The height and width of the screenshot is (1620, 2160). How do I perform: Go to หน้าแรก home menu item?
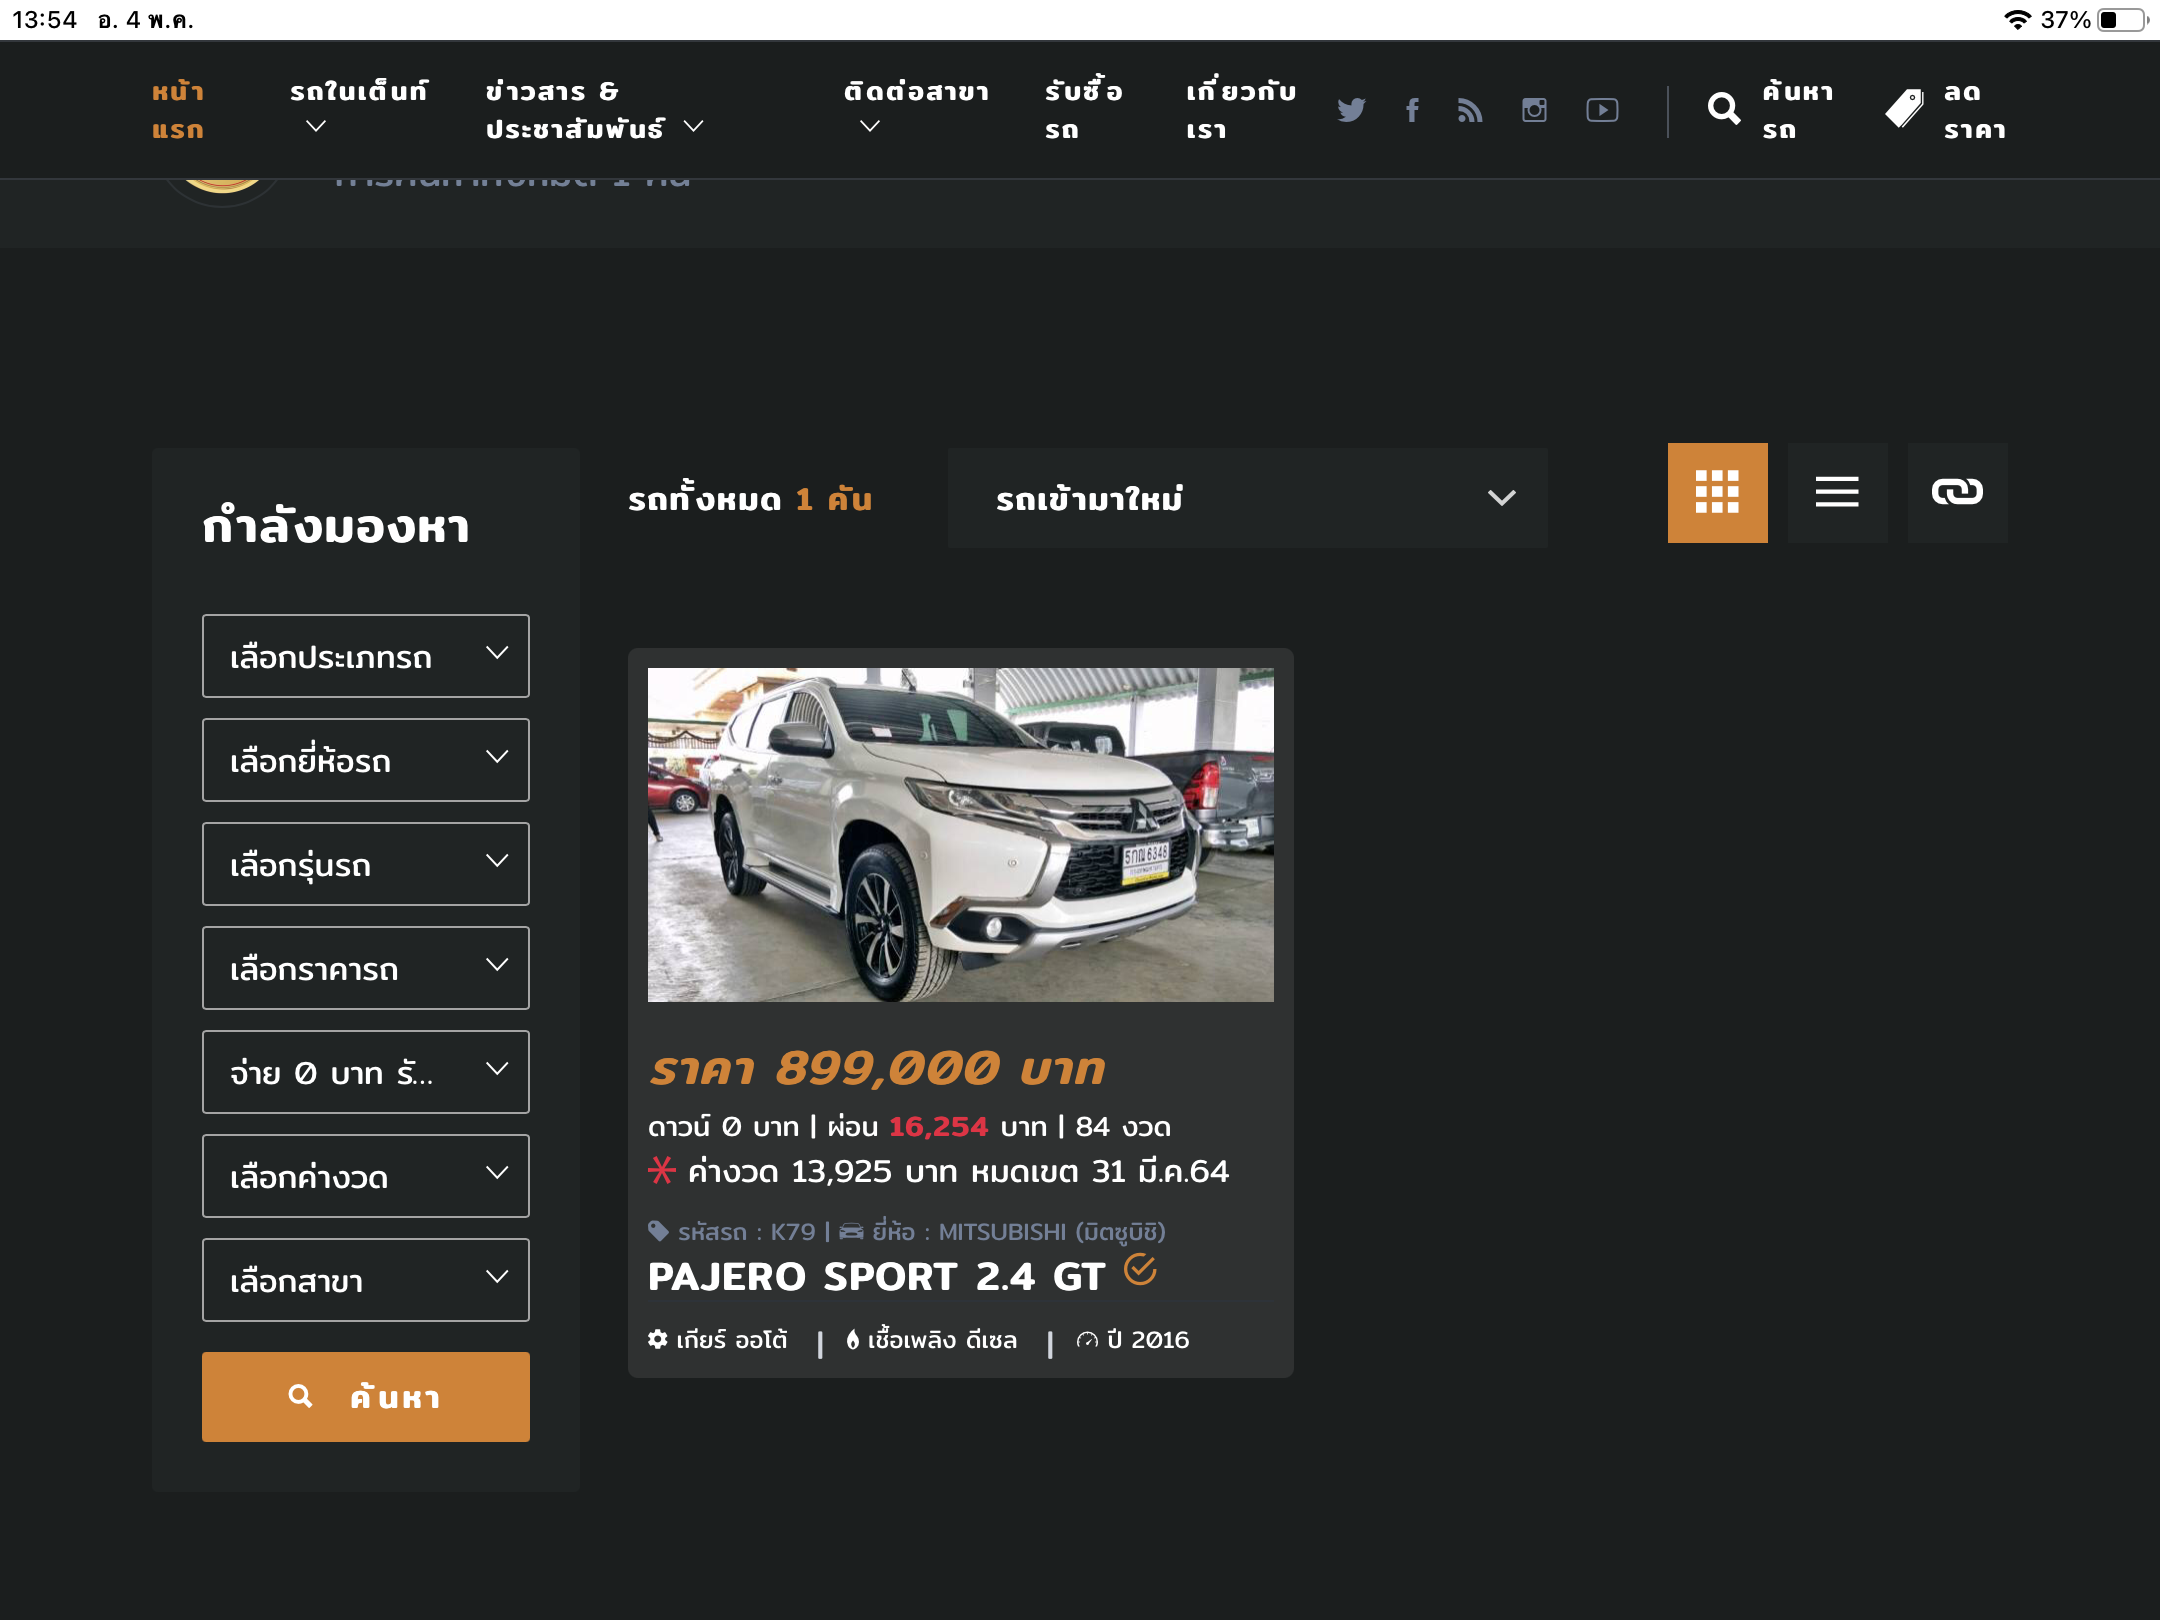(x=178, y=110)
